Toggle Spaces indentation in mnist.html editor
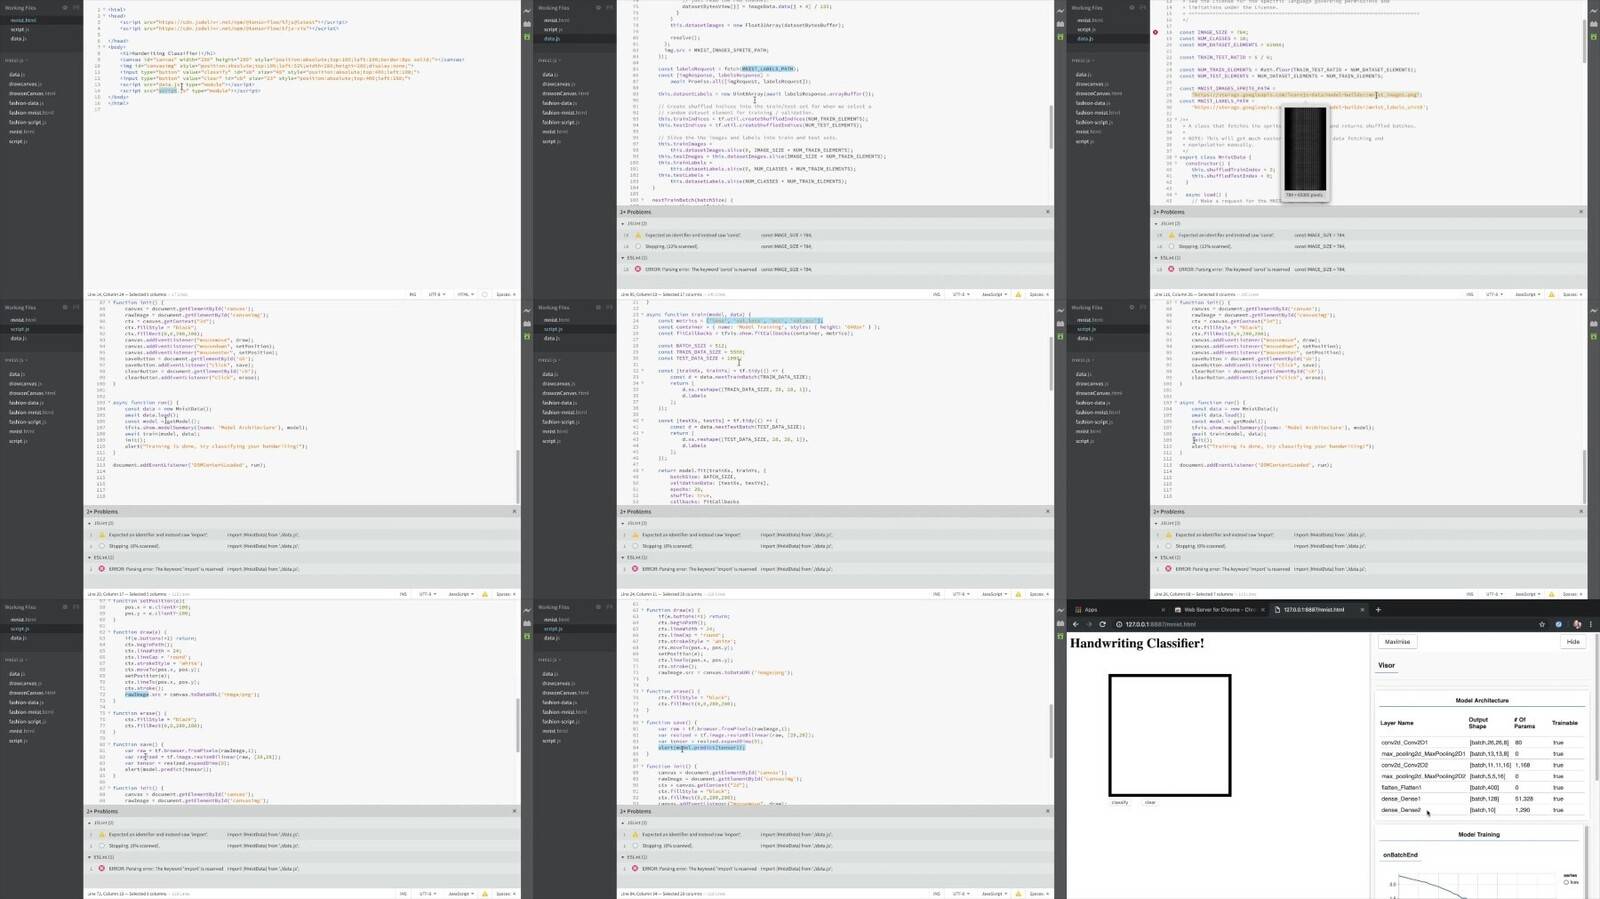The image size is (1600, 899). (x=505, y=294)
